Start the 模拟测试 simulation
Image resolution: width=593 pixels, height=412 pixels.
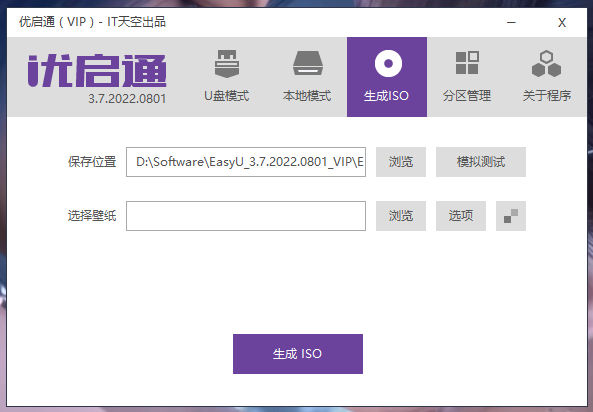(x=481, y=162)
